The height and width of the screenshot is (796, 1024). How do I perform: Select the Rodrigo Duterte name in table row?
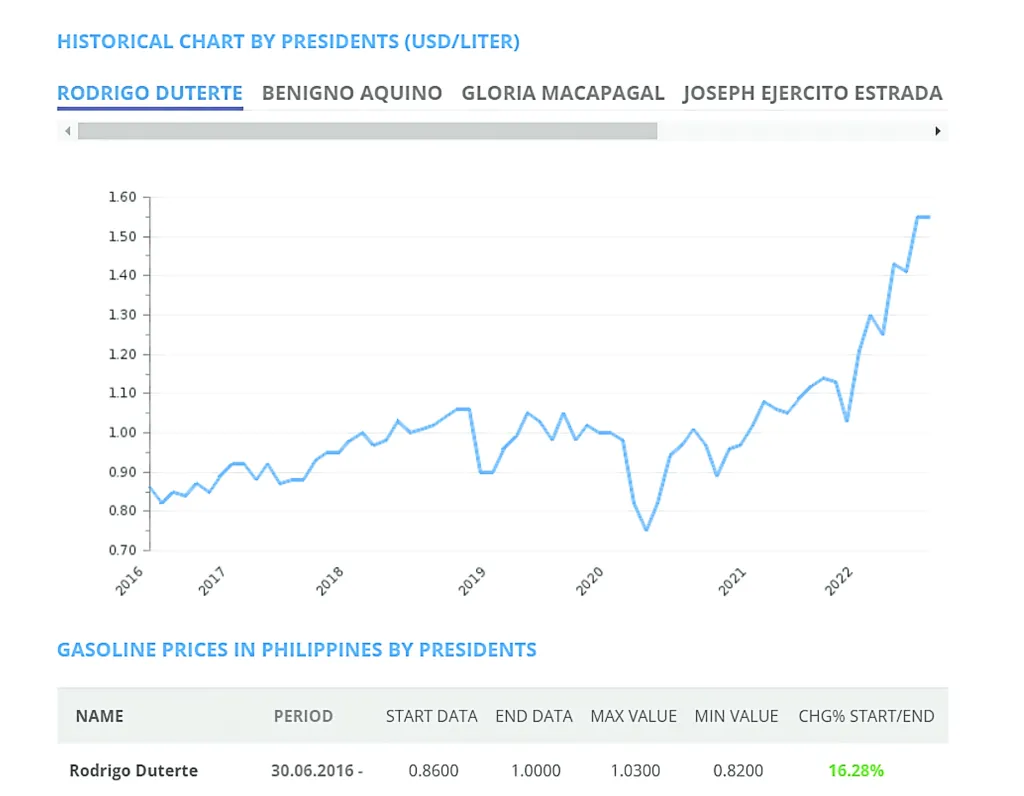[x=133, y=771]
